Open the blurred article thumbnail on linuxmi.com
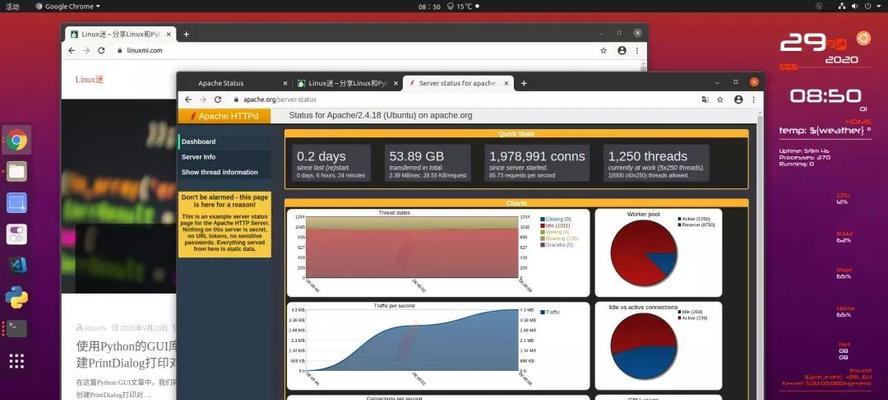Viewport: 888px width, 400px height. pyautogui.click(x=119, y=197)
